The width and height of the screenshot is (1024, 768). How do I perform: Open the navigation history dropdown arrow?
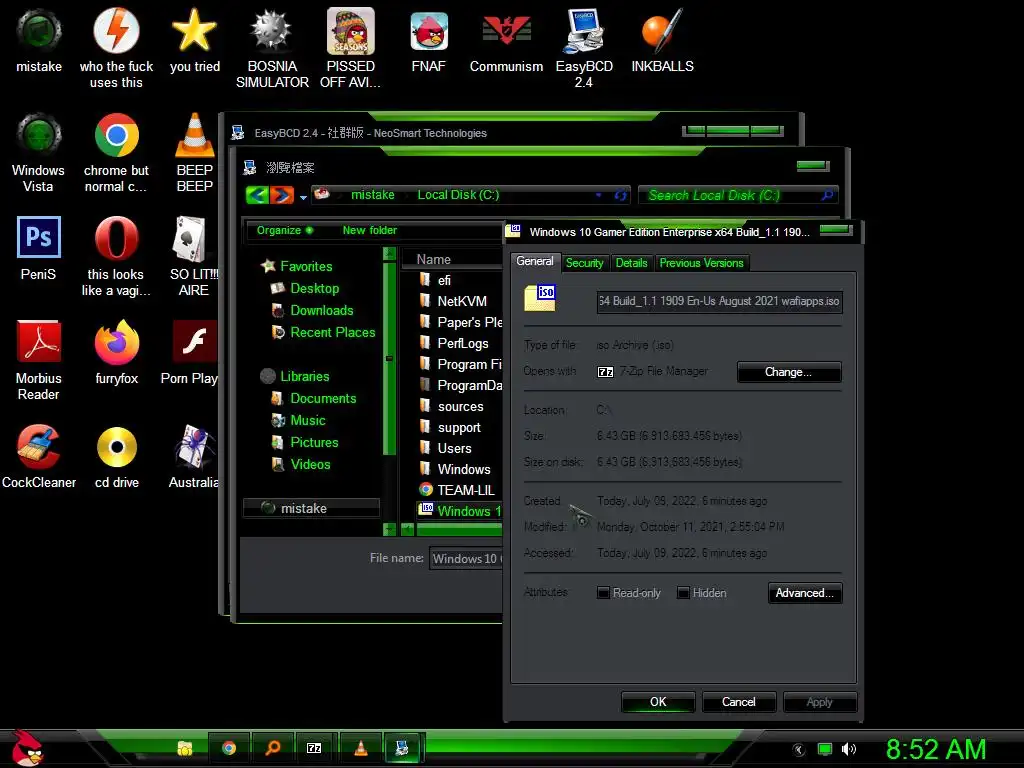[x=303, y=197]
